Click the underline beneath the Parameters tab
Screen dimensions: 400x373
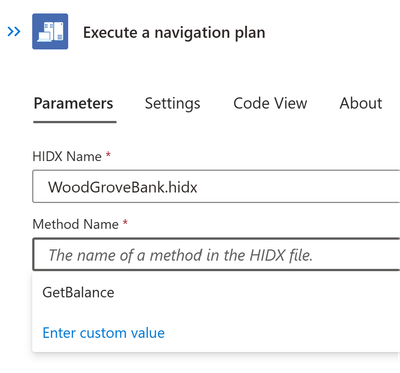(x=75, y=122)
